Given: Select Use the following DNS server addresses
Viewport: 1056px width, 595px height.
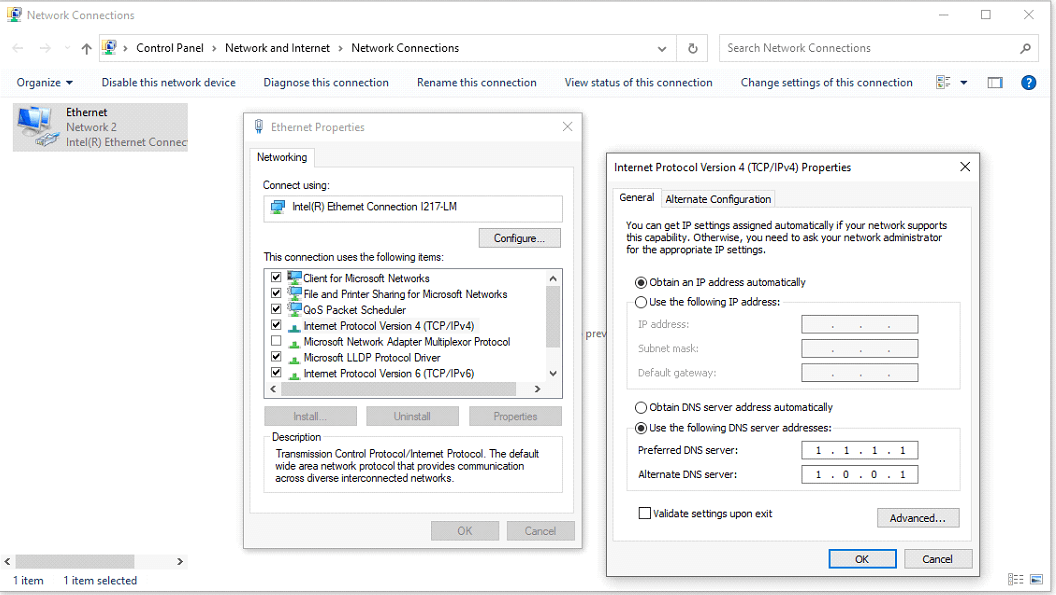Looking at the screenshot, I should point(641,428).
